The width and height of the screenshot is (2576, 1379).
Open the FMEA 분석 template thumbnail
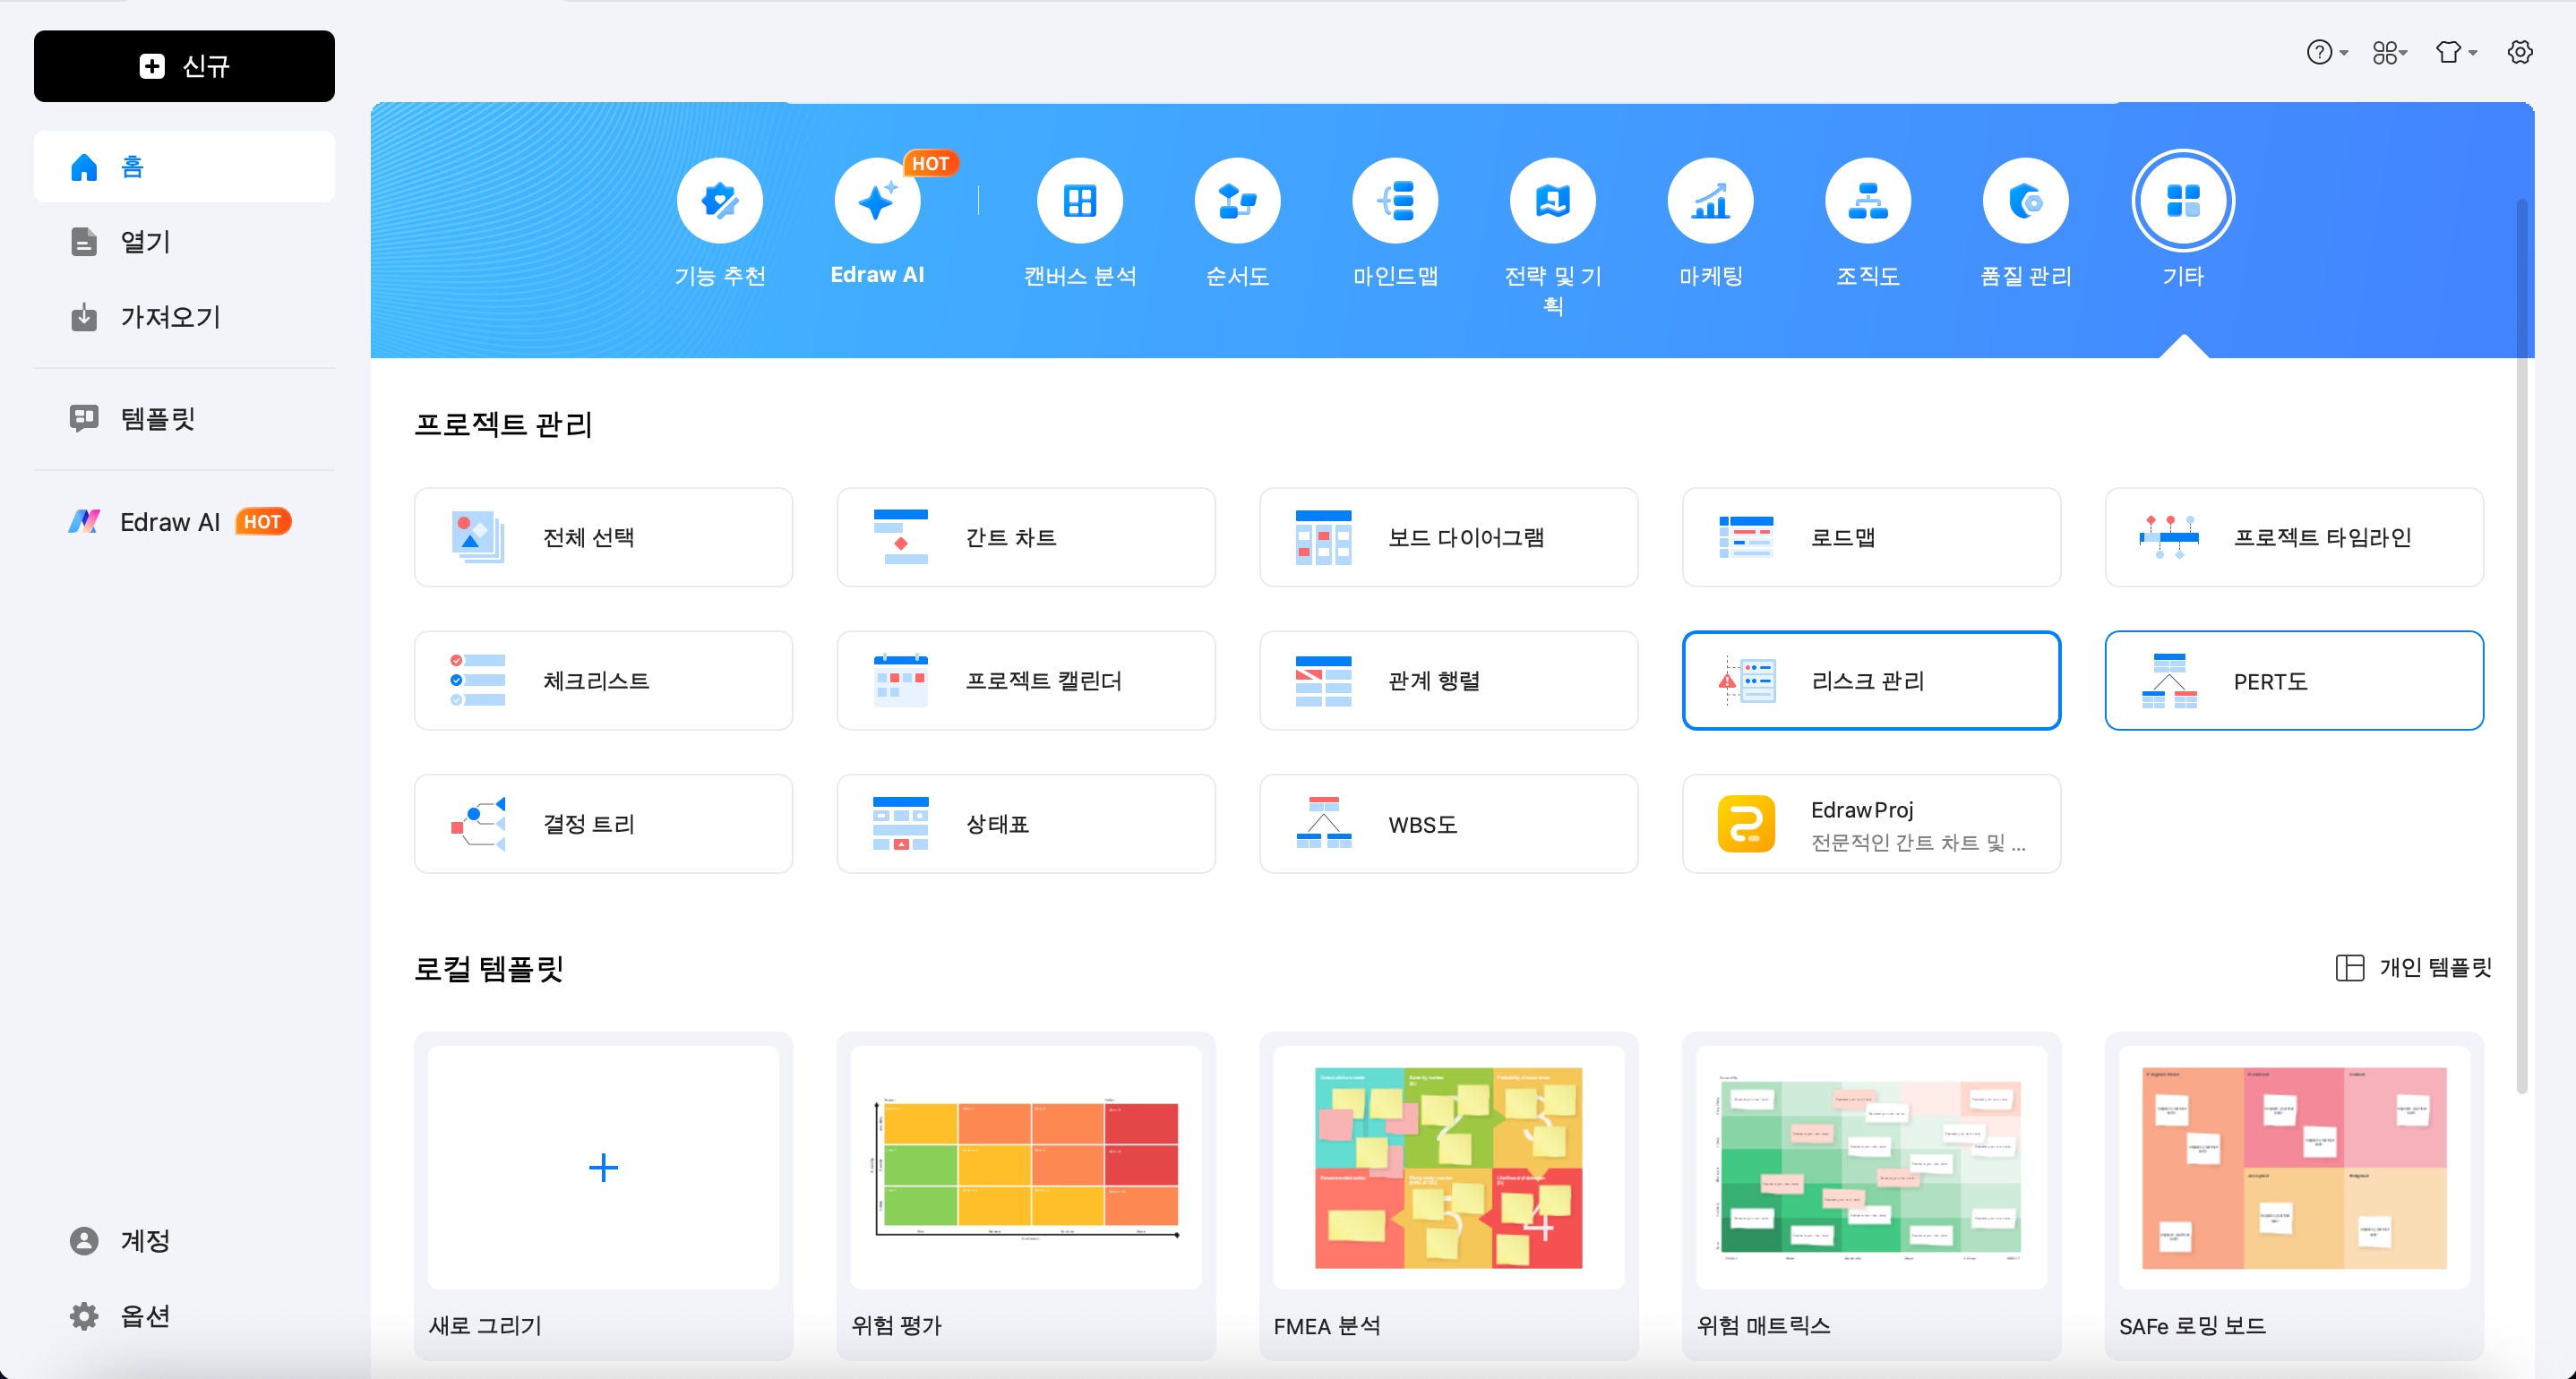click(x=1447, y=1167)
